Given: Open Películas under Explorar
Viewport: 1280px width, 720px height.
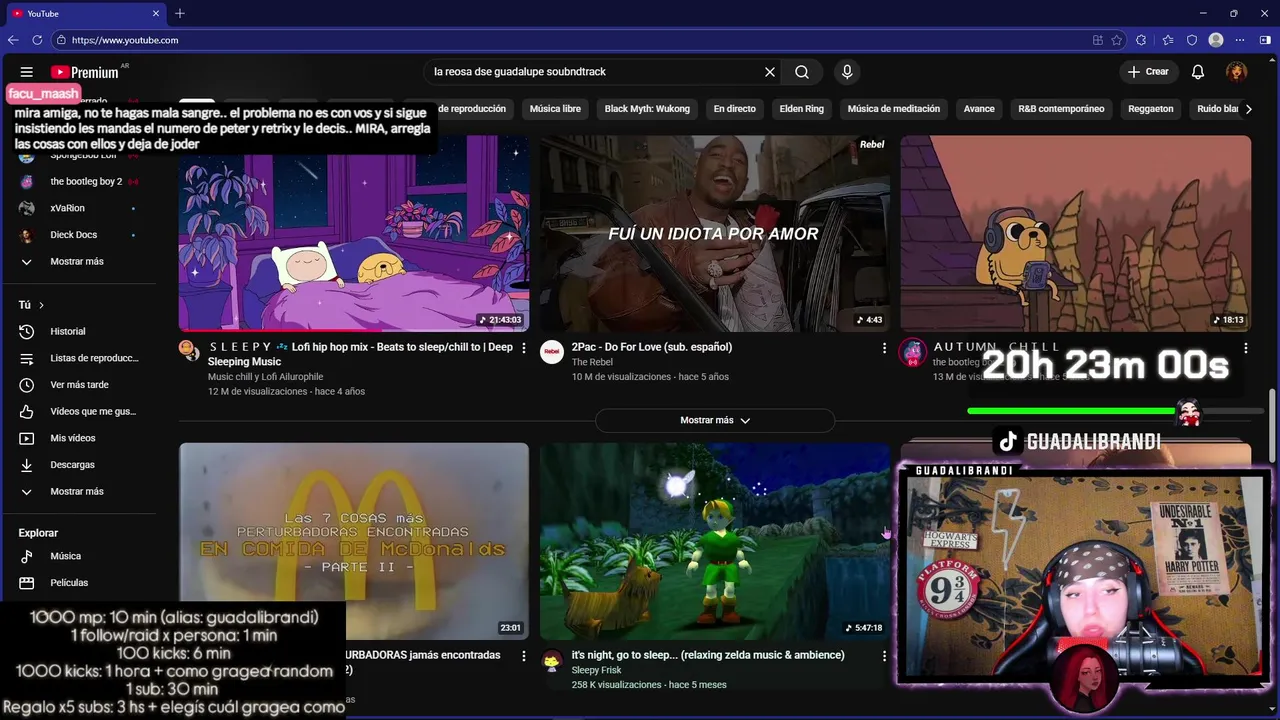Looking at the screenshot, I should (x=80, y=583).
